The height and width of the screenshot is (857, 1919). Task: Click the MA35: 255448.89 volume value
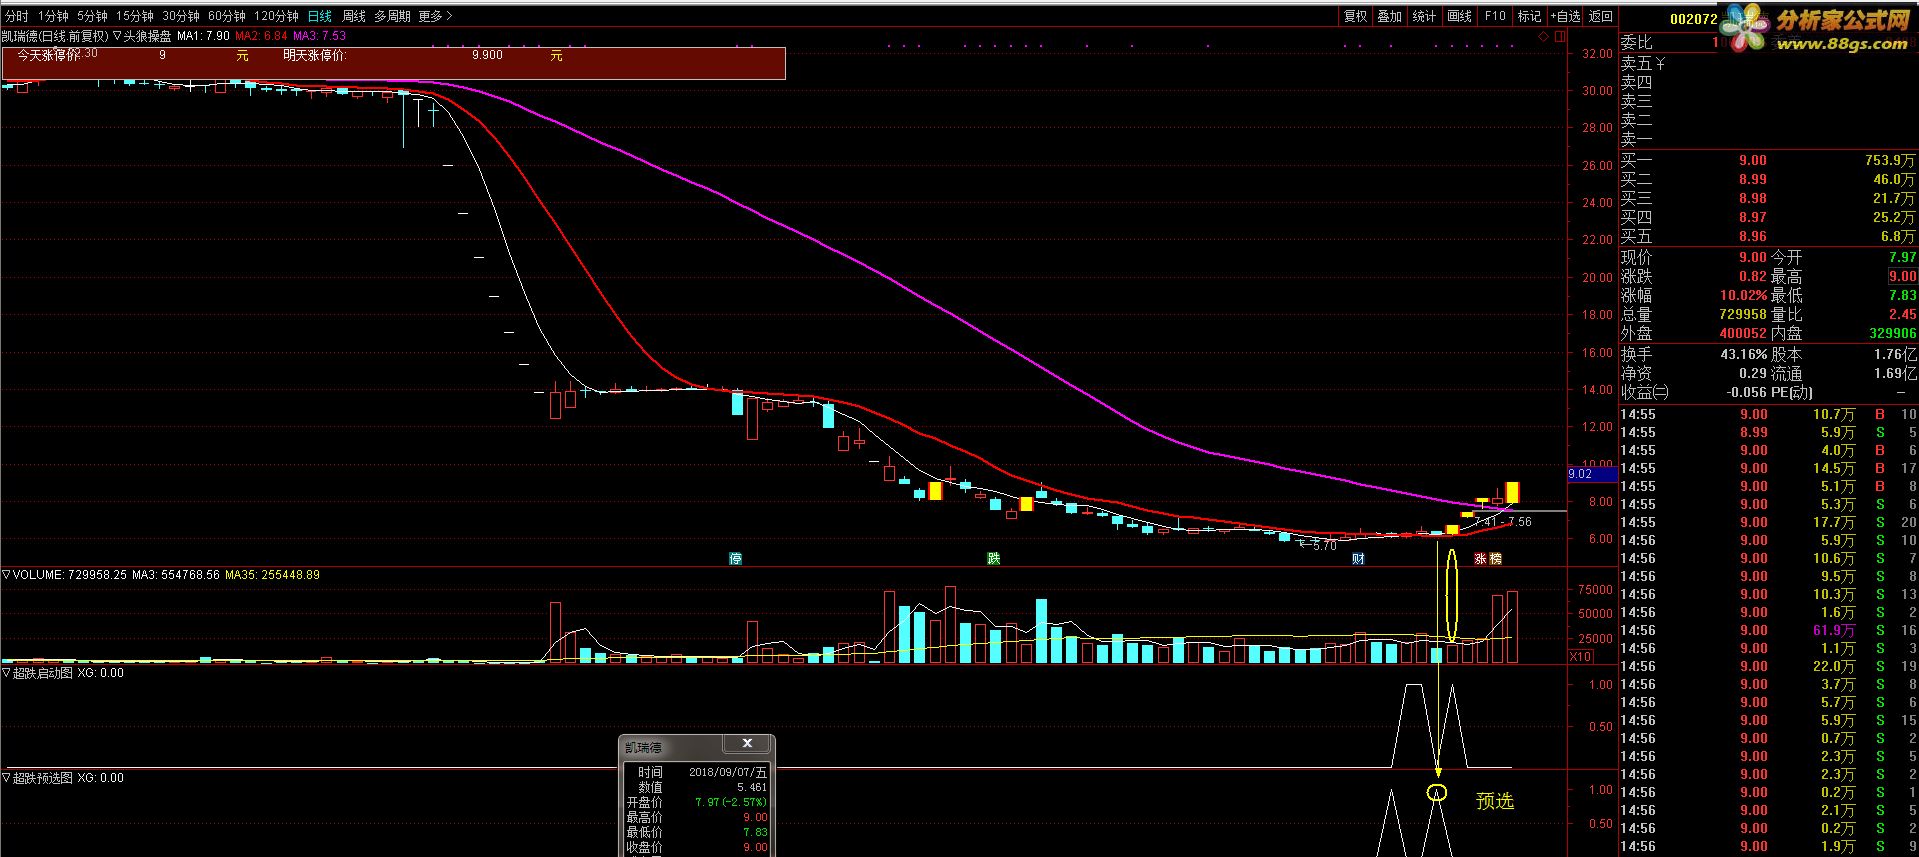click(272, 575)
